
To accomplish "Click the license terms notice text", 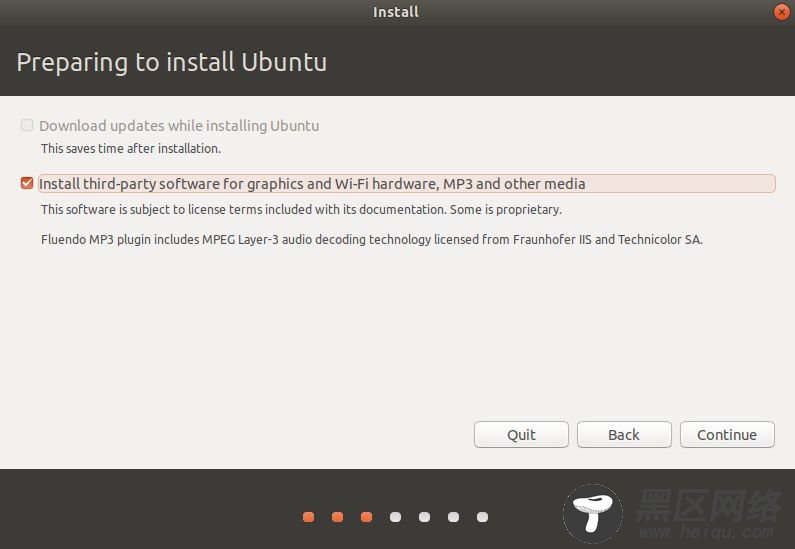I will click(x=301, y=209).
